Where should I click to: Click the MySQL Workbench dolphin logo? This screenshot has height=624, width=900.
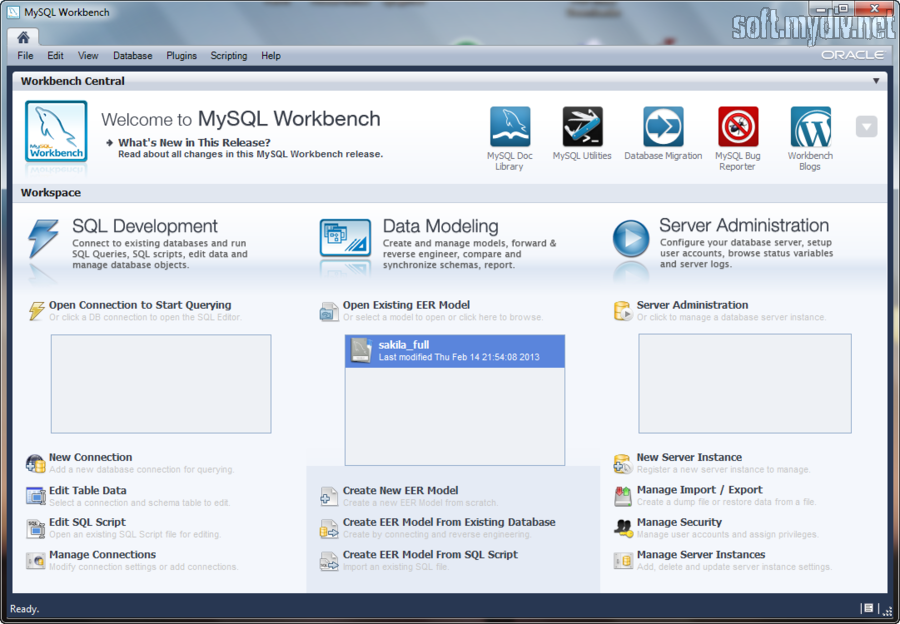pos(56,131)
